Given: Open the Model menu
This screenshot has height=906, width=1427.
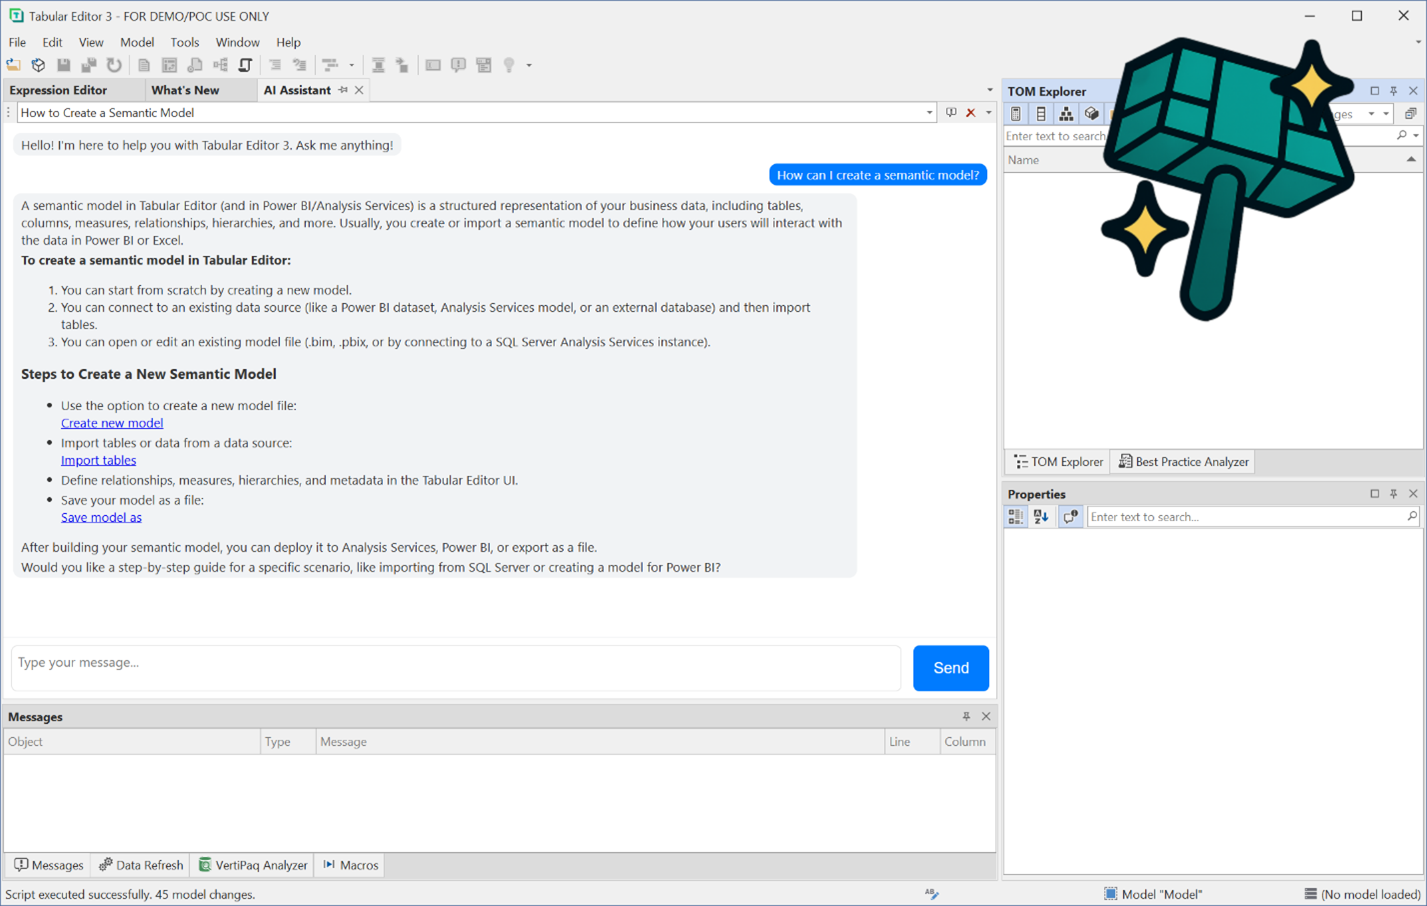Looking at the screenshot, I should click(x=136, y=42).
